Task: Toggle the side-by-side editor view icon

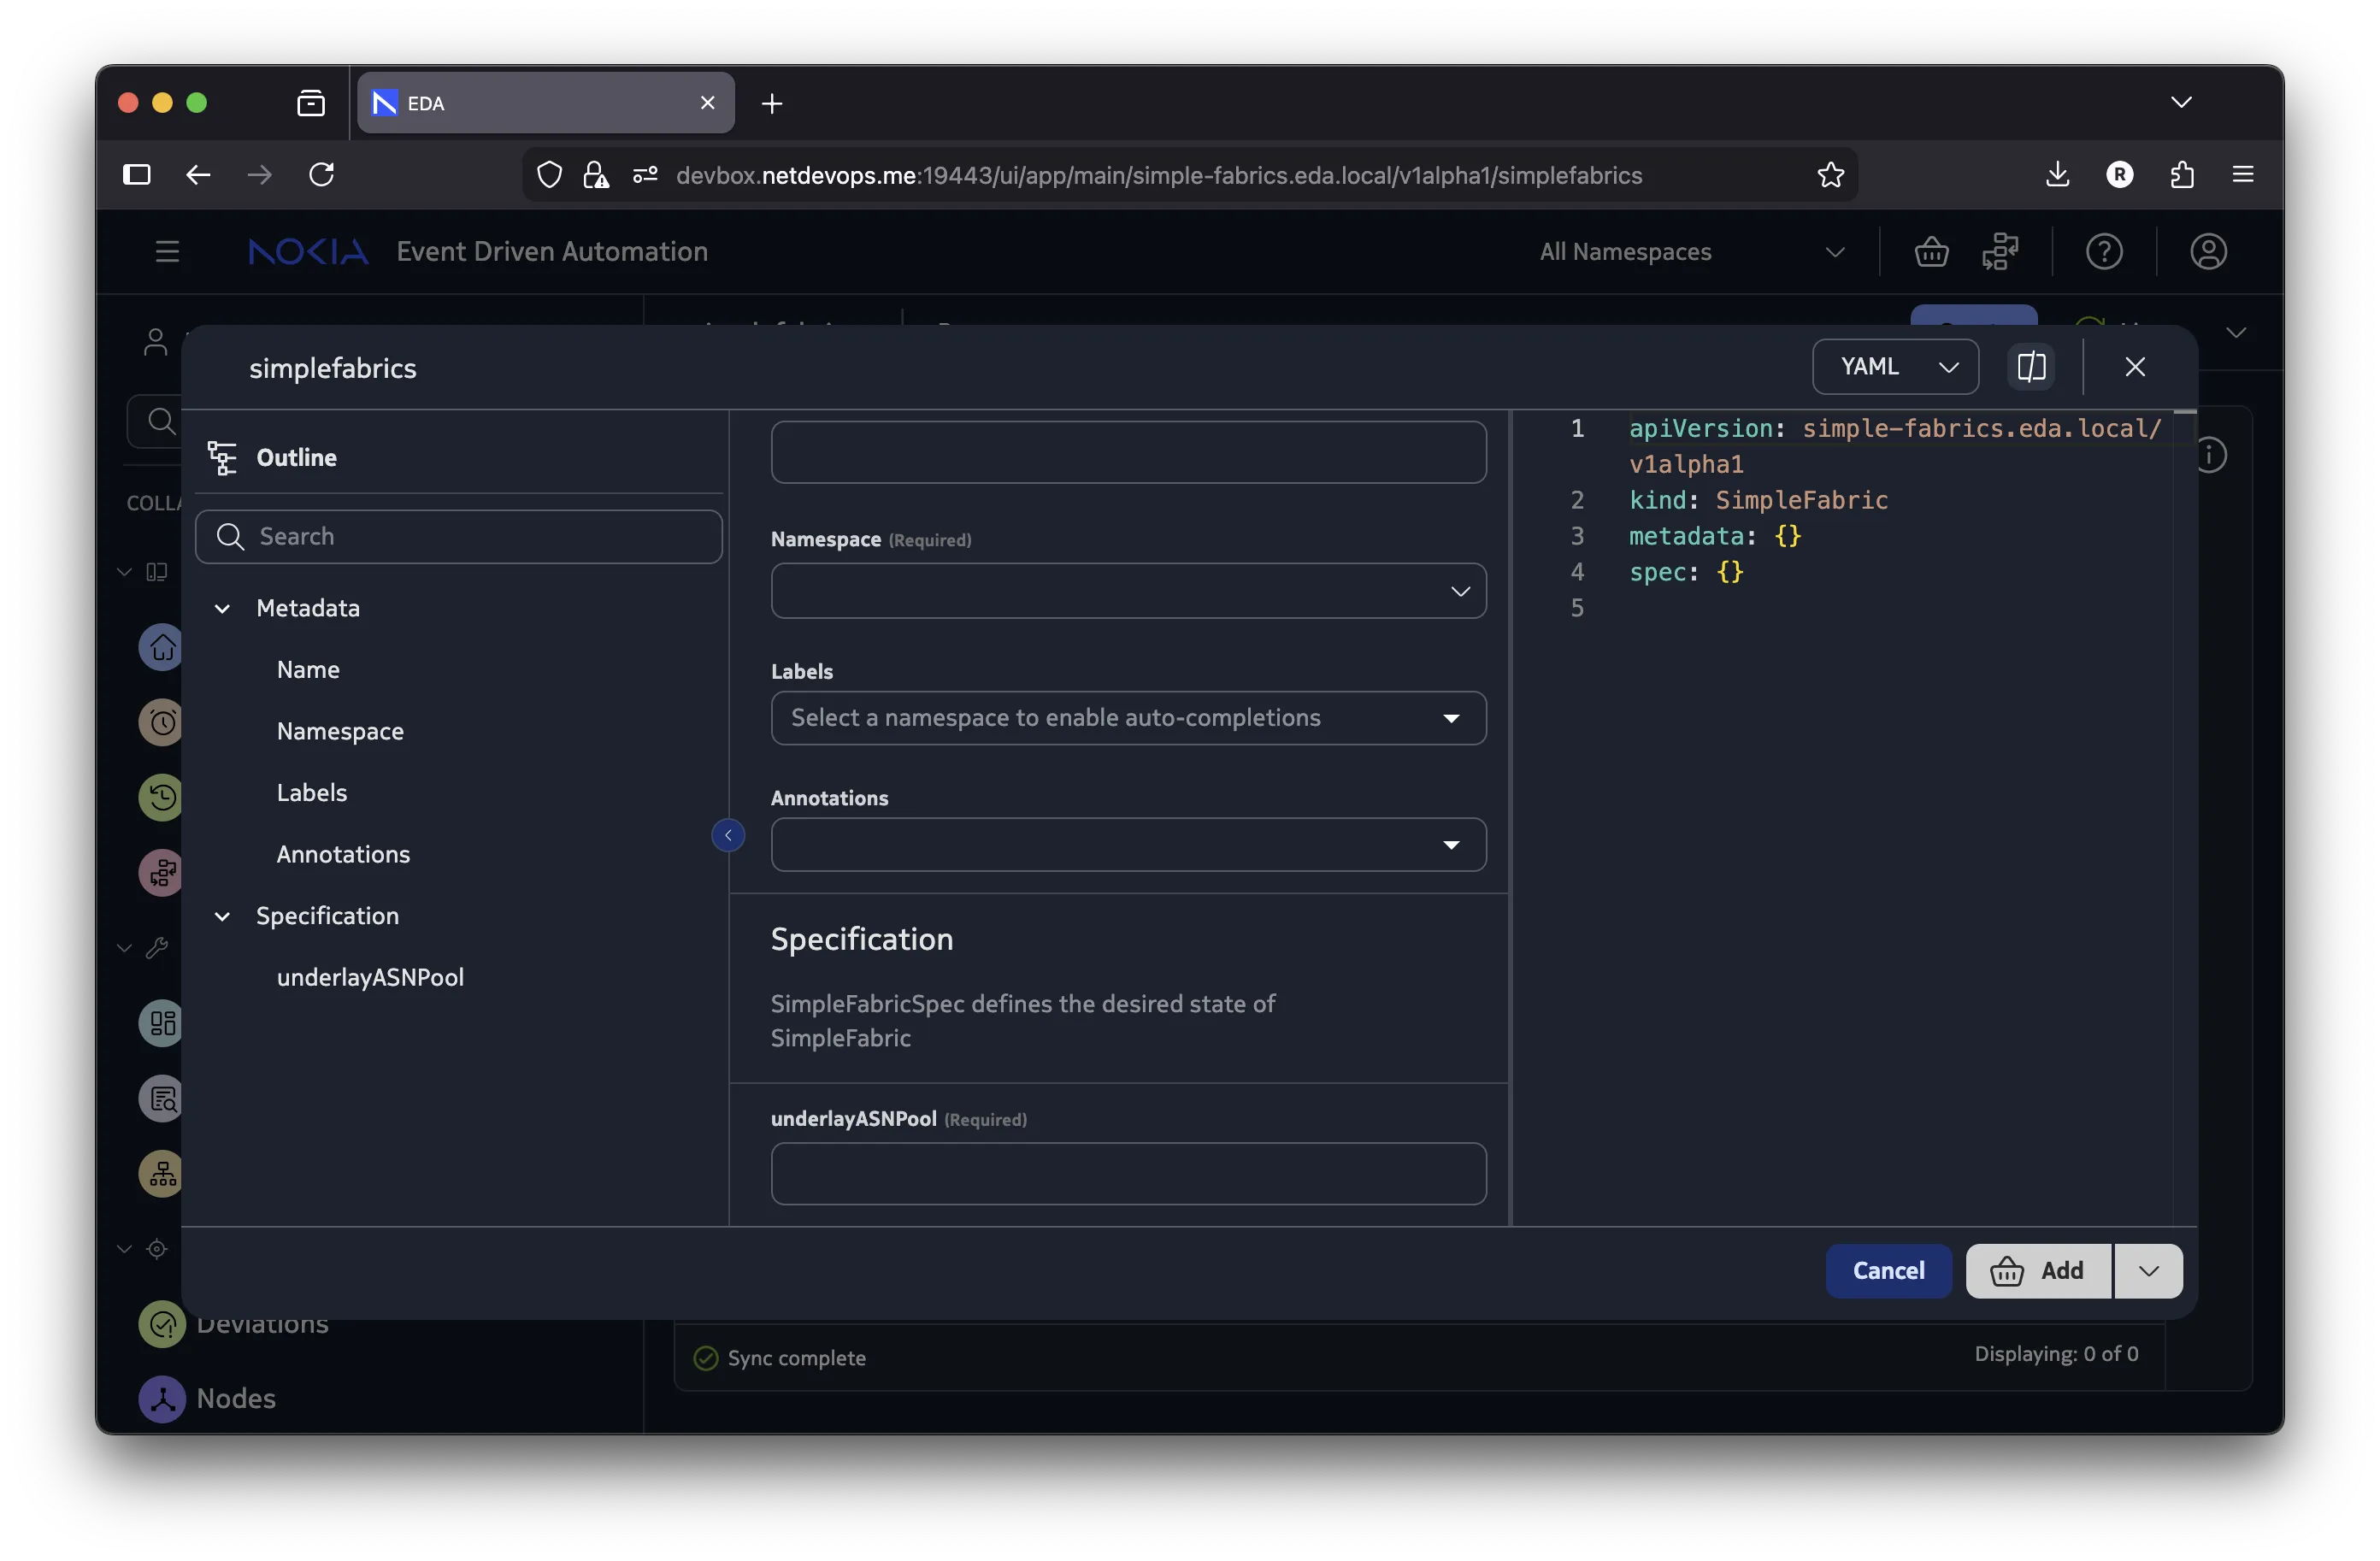Action: [2031, 367]
